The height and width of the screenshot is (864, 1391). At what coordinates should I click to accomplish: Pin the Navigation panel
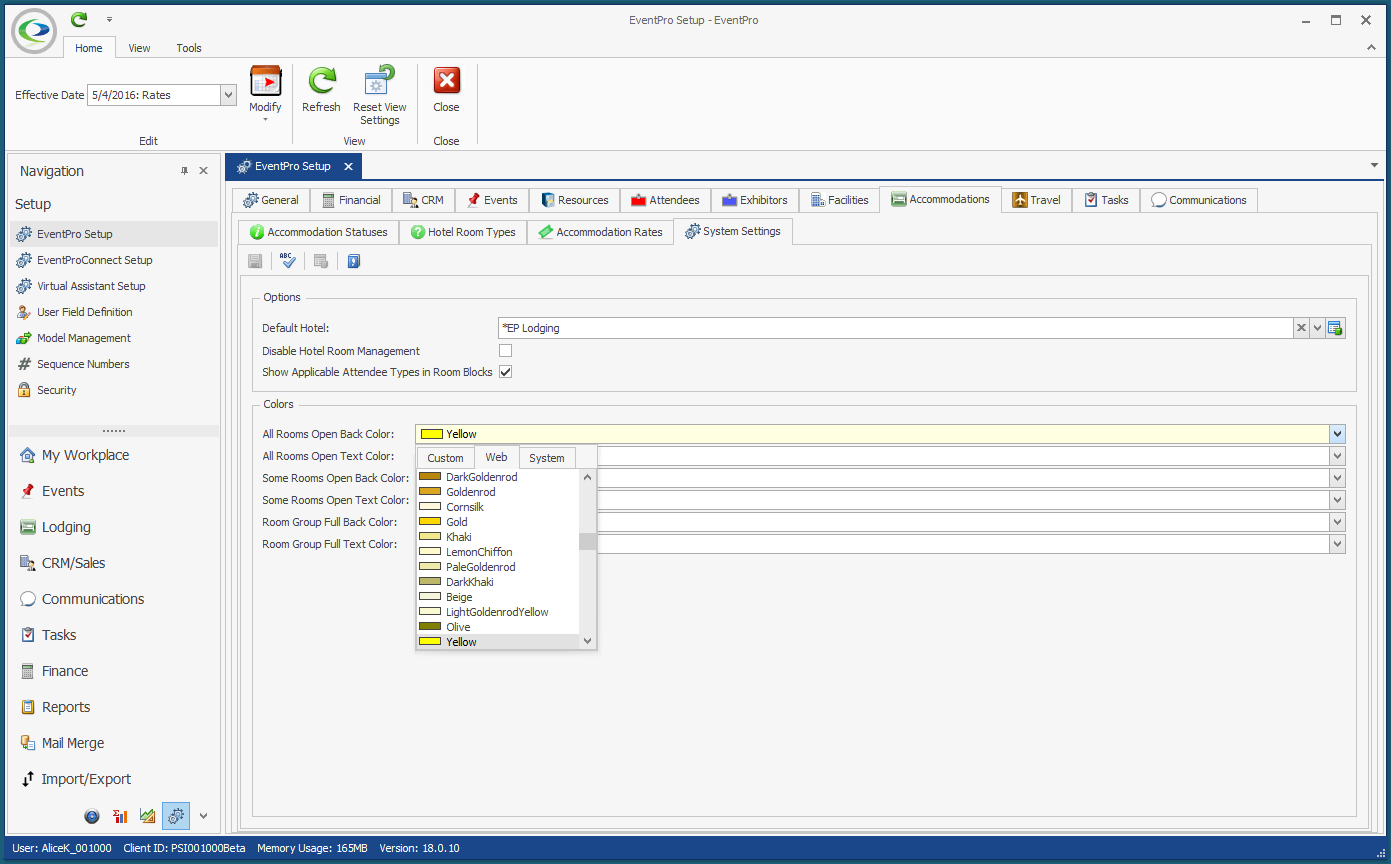click(184, 171)
